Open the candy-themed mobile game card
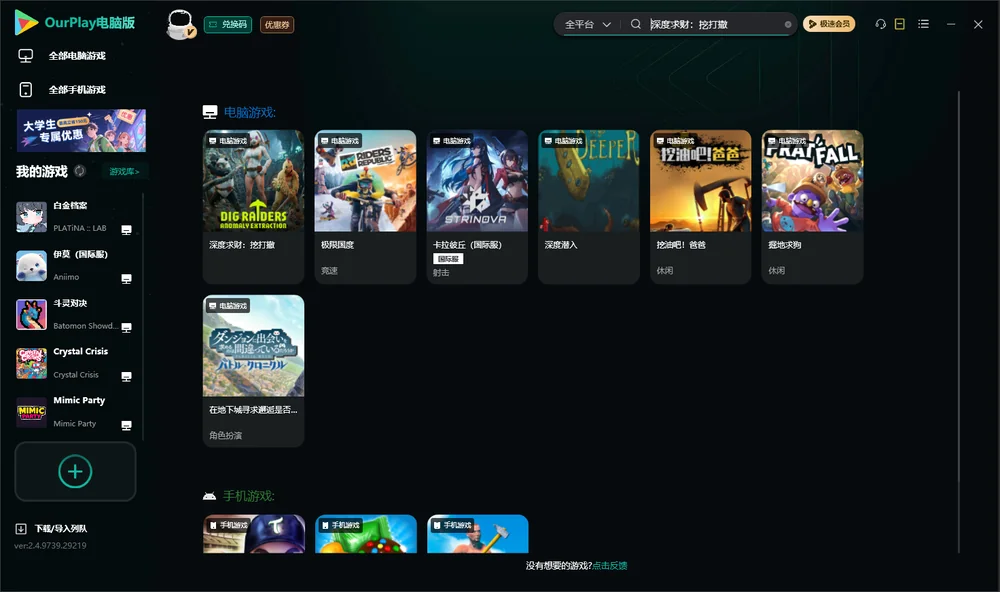The width and height of the screenshot is (1000, 592). [x=366, y=534]
